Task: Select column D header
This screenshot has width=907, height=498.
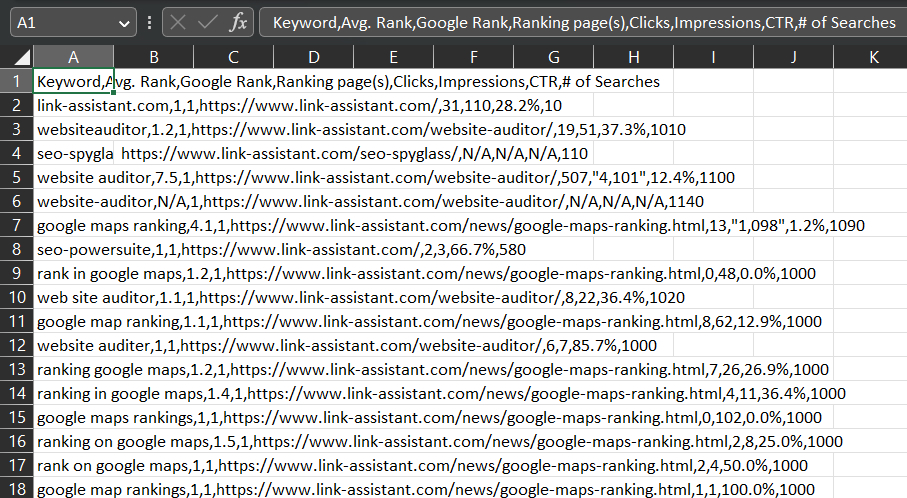Action: [x=314, y=57]
